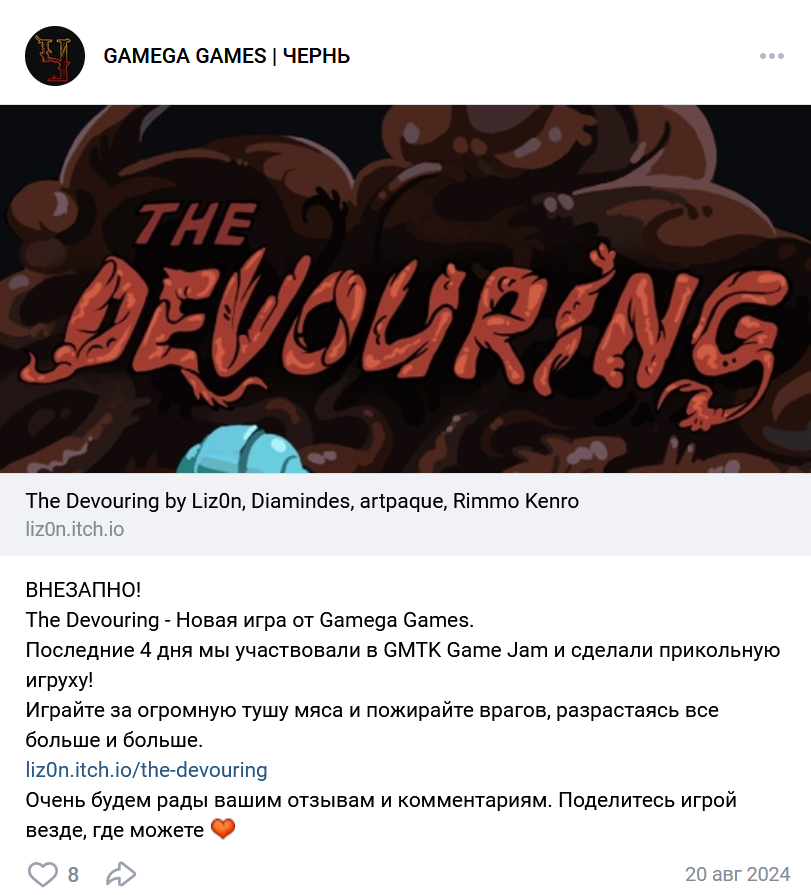Click the line starting "Играйте за огромную"
This screenshot has width=811, height=895.
tap(372, 725)
